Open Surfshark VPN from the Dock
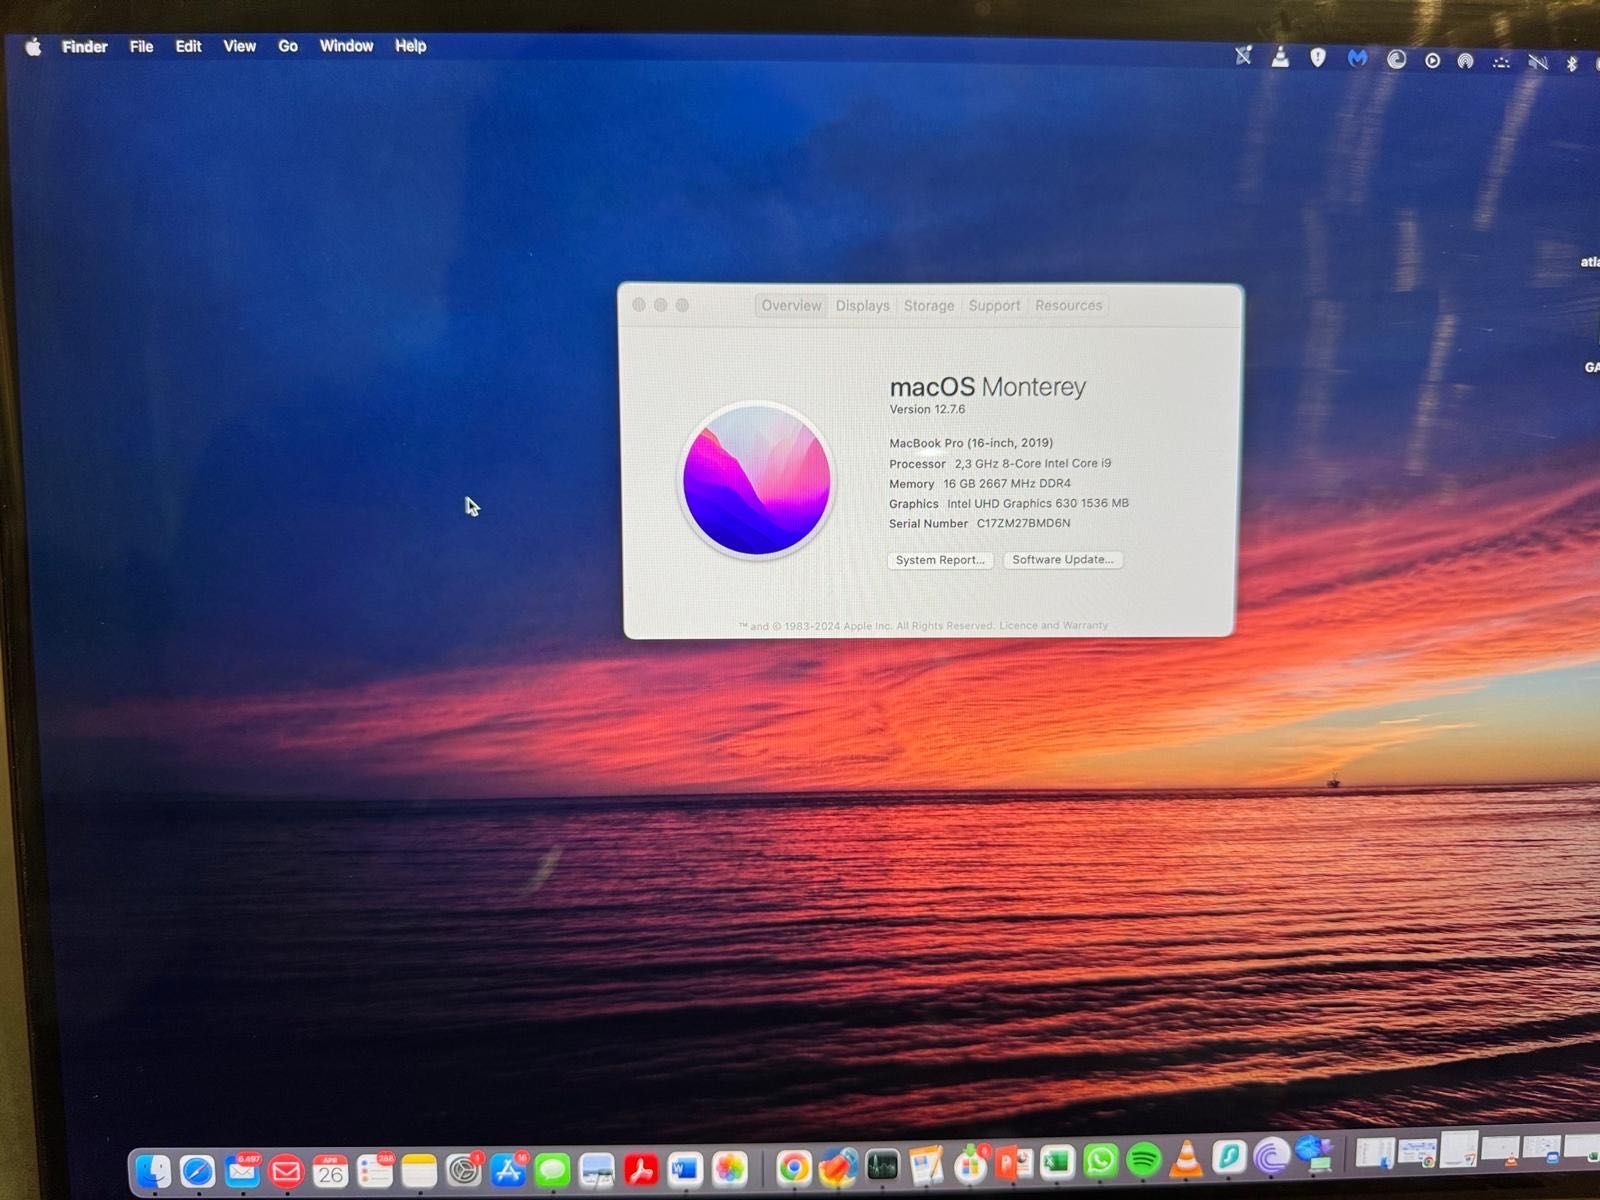 point(1229,1157)
